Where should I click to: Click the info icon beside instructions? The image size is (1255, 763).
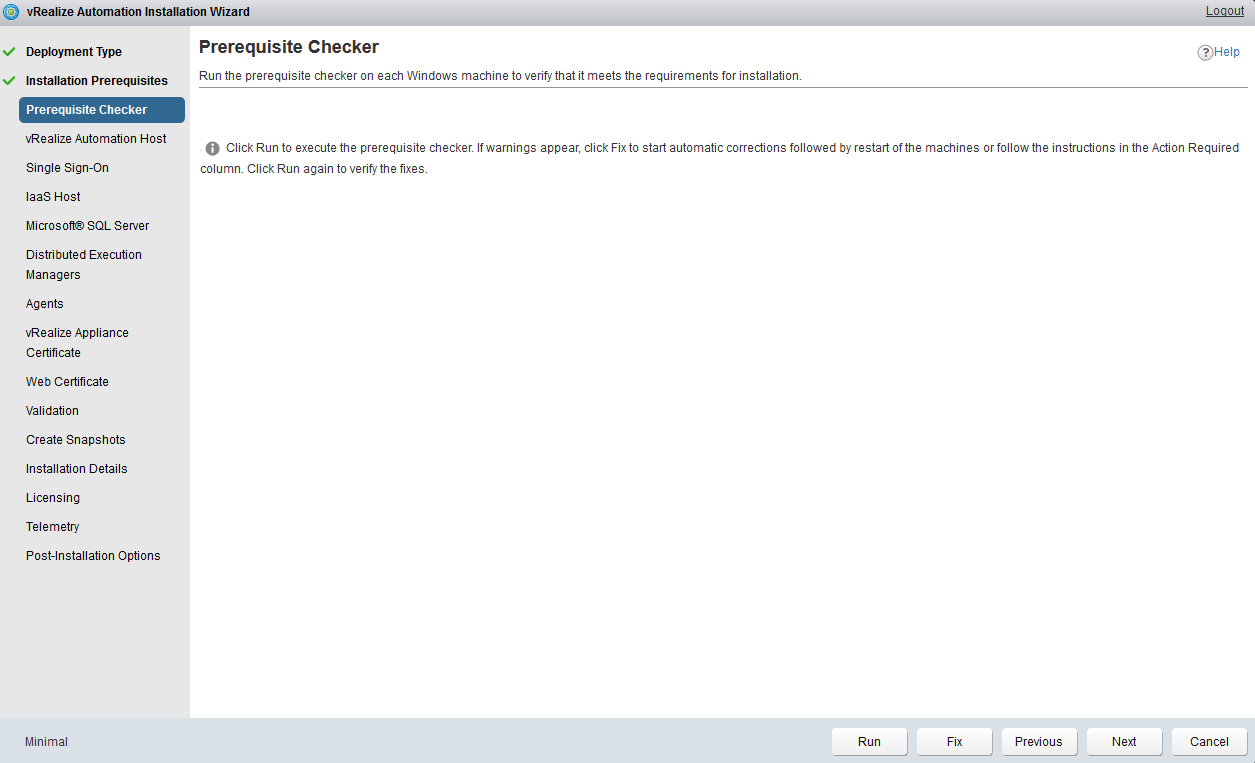click(212, 148)
